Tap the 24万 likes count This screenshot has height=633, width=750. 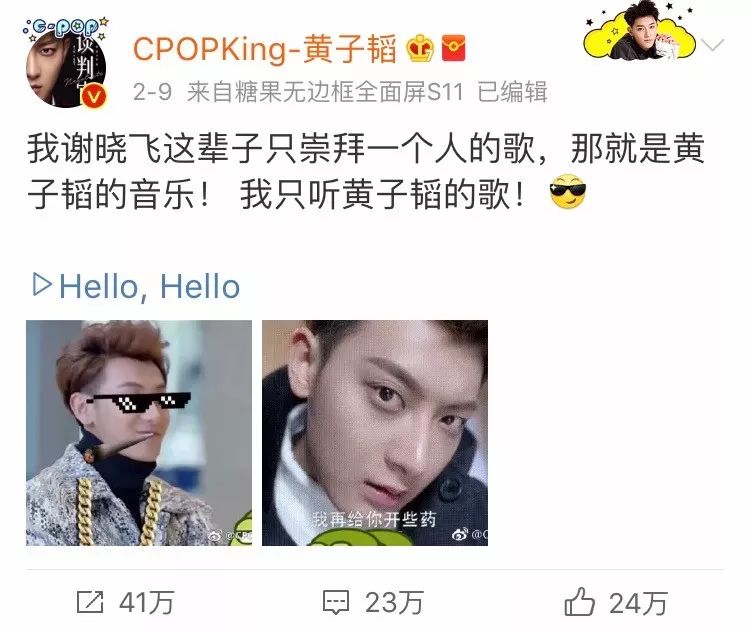[638, 603]
